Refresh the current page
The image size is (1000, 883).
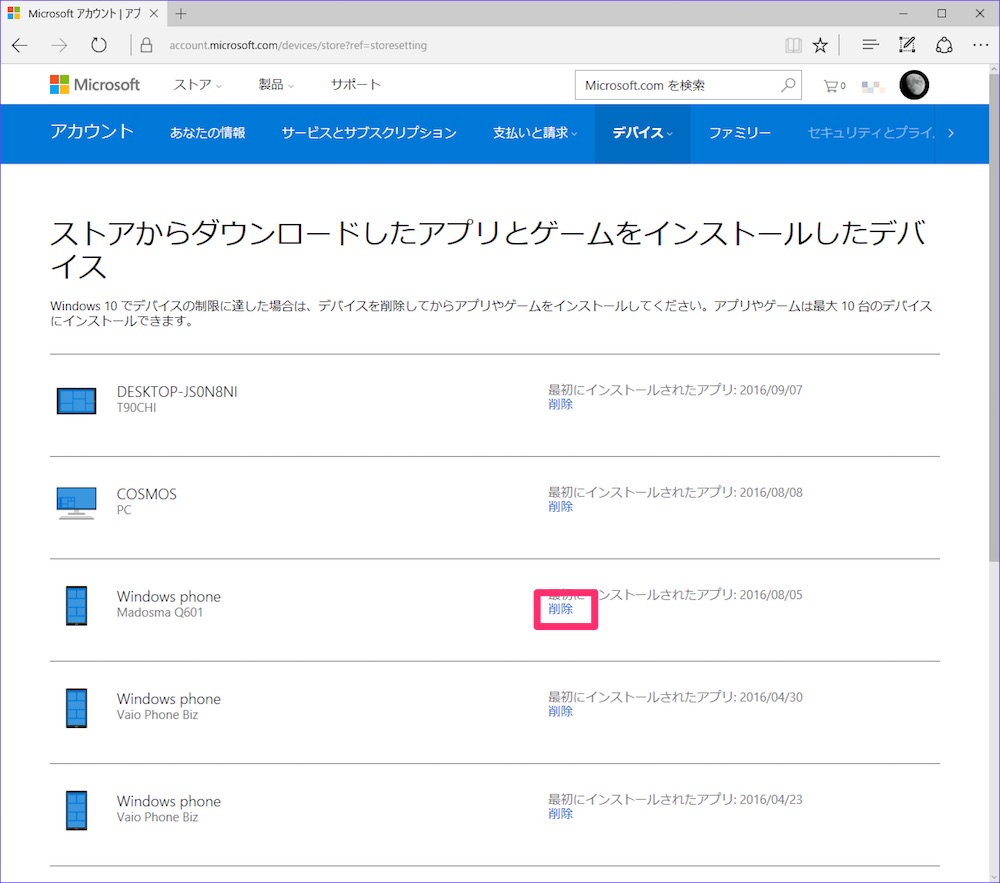(x=99, y=45)
